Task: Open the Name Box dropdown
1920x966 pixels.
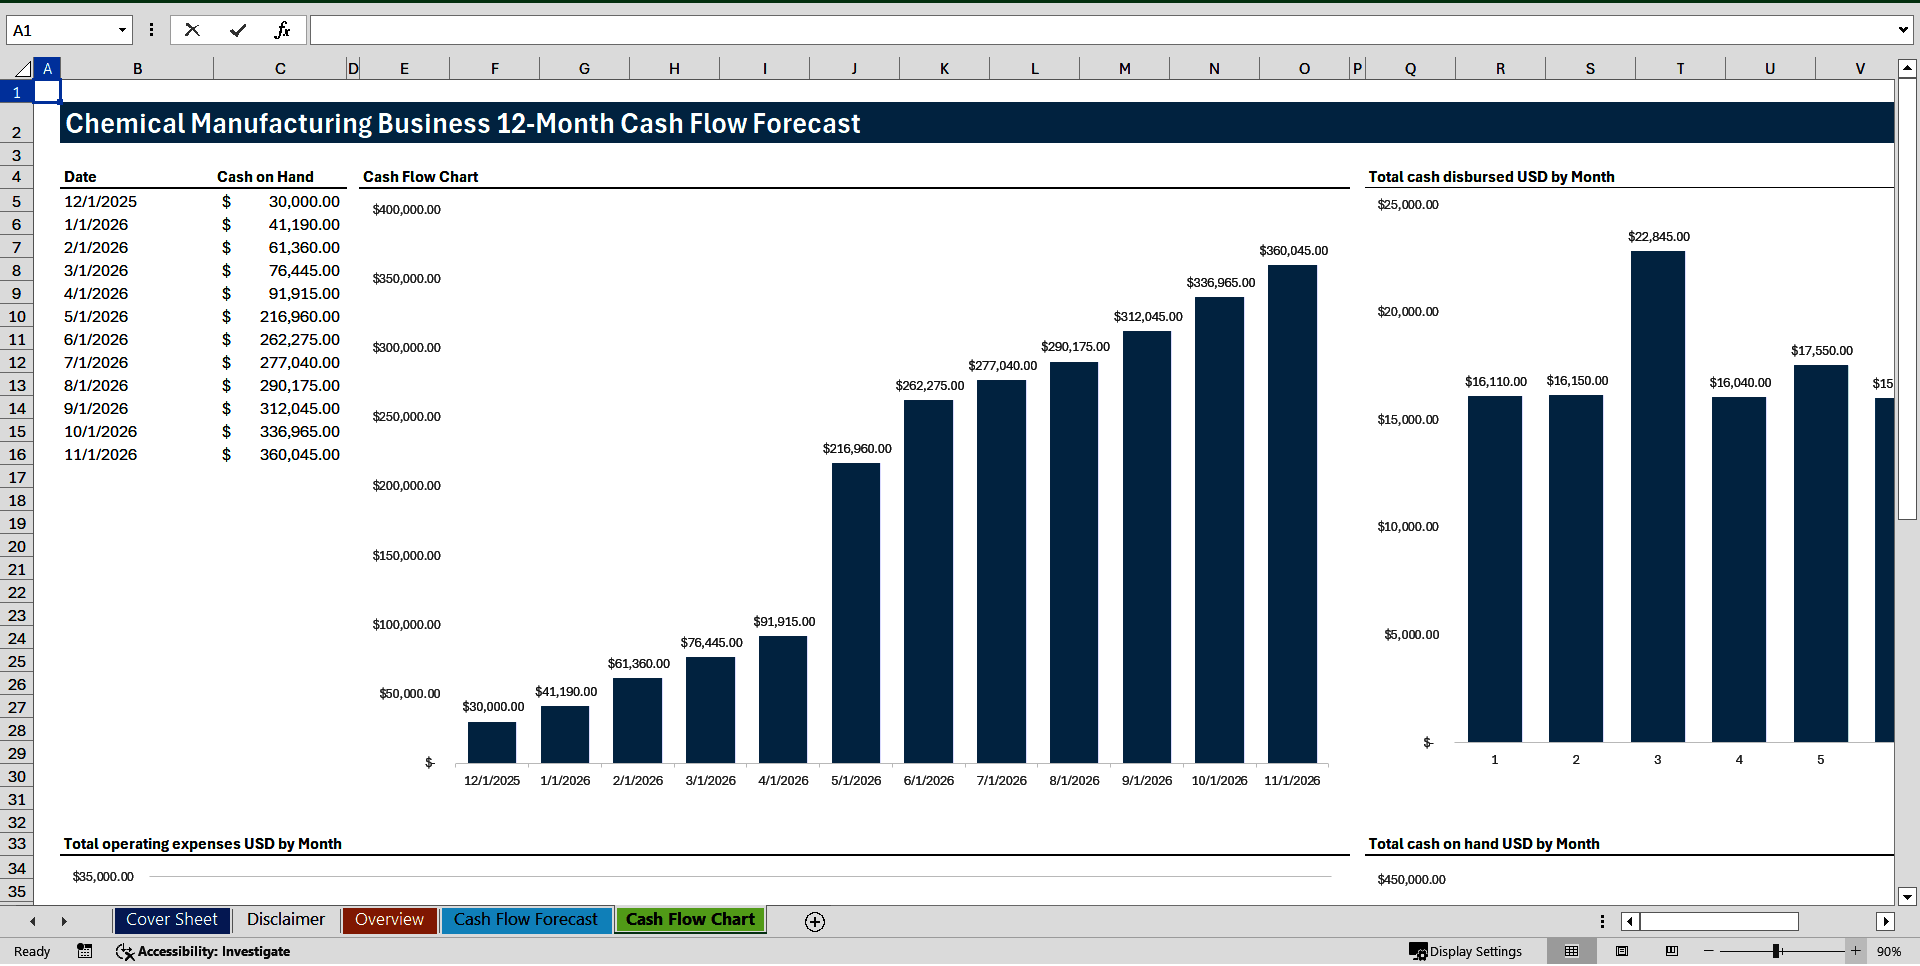Action: (x=122, y=29)
